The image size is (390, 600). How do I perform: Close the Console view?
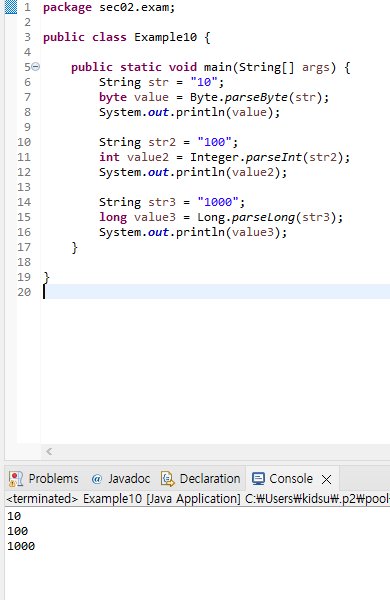(x=326, y=479)
